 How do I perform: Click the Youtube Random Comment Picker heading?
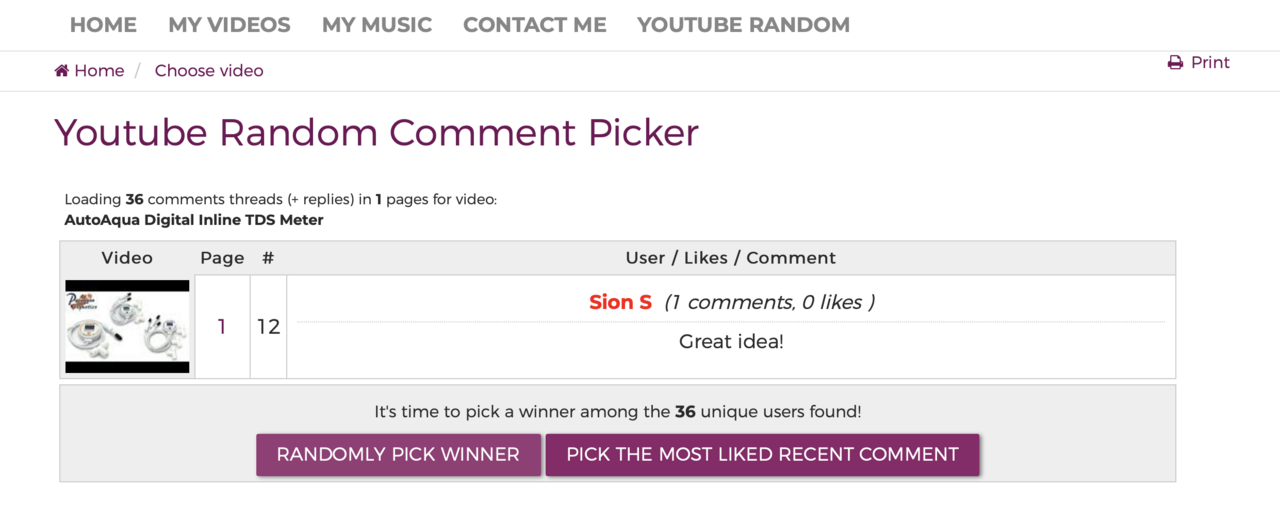376,133
